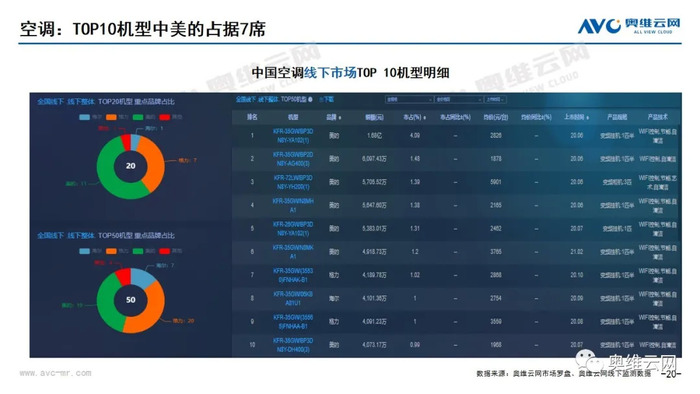The height and width of the screenshot is (394, 700).
Task: Open model link KFR-35GW/BP3DN8Y-YA102(1) in row 1
Action: point(293,136)
